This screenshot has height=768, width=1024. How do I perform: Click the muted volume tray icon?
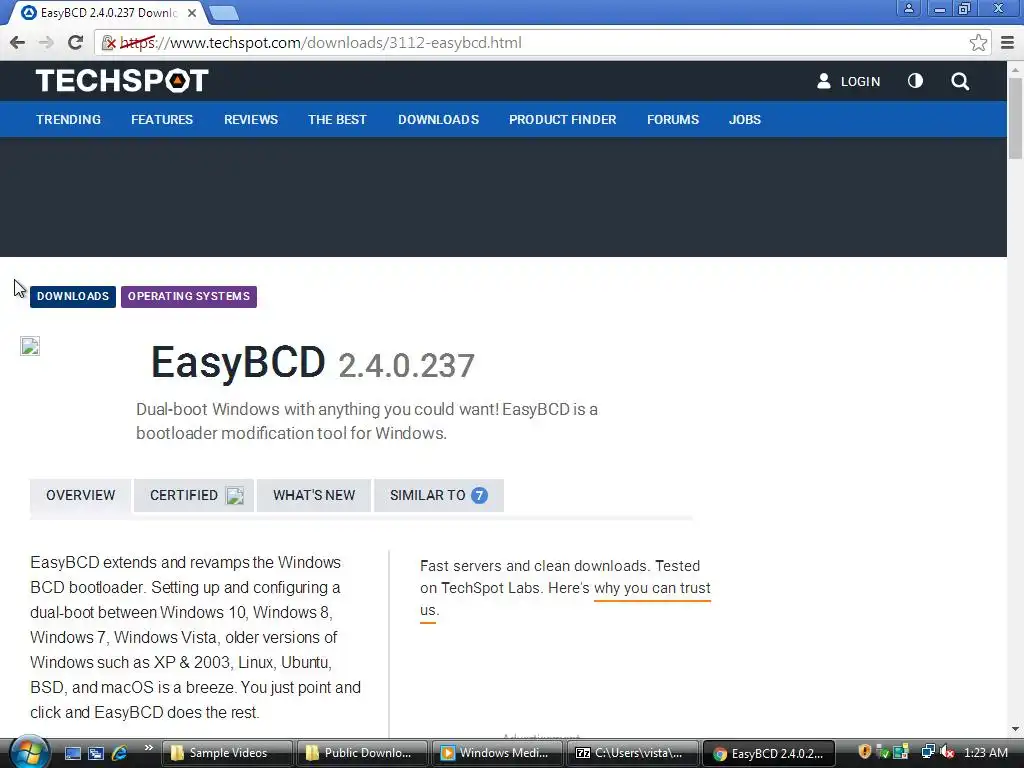click(x=947, y=752)
